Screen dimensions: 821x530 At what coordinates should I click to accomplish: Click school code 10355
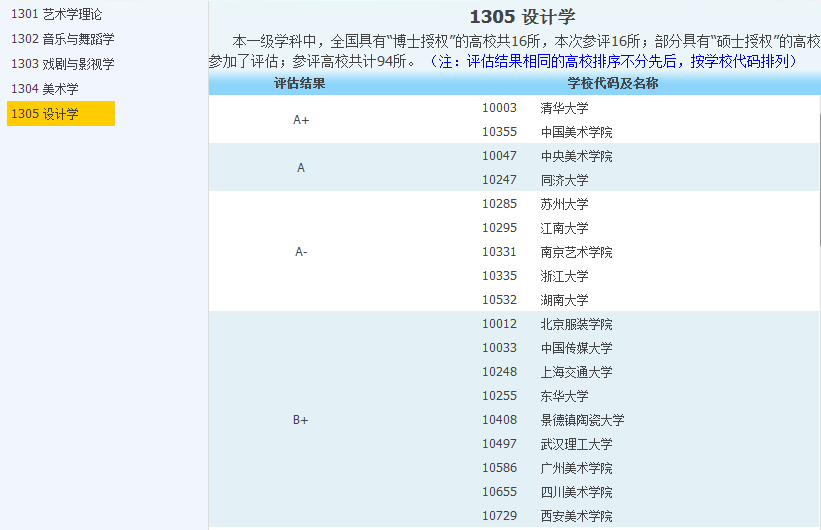click(x=500, y=132)
